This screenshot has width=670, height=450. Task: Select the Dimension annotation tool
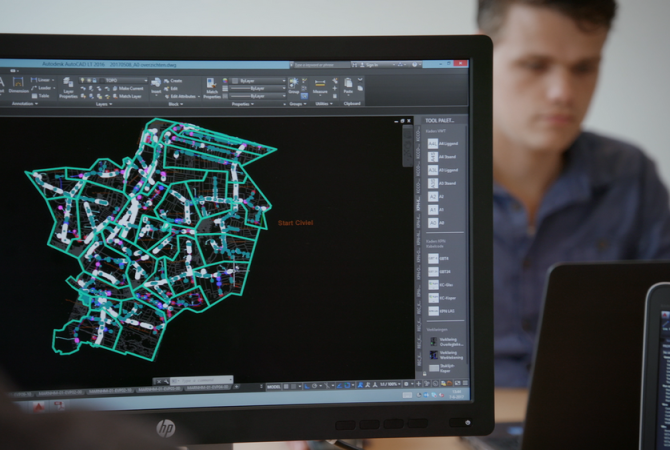19,88
